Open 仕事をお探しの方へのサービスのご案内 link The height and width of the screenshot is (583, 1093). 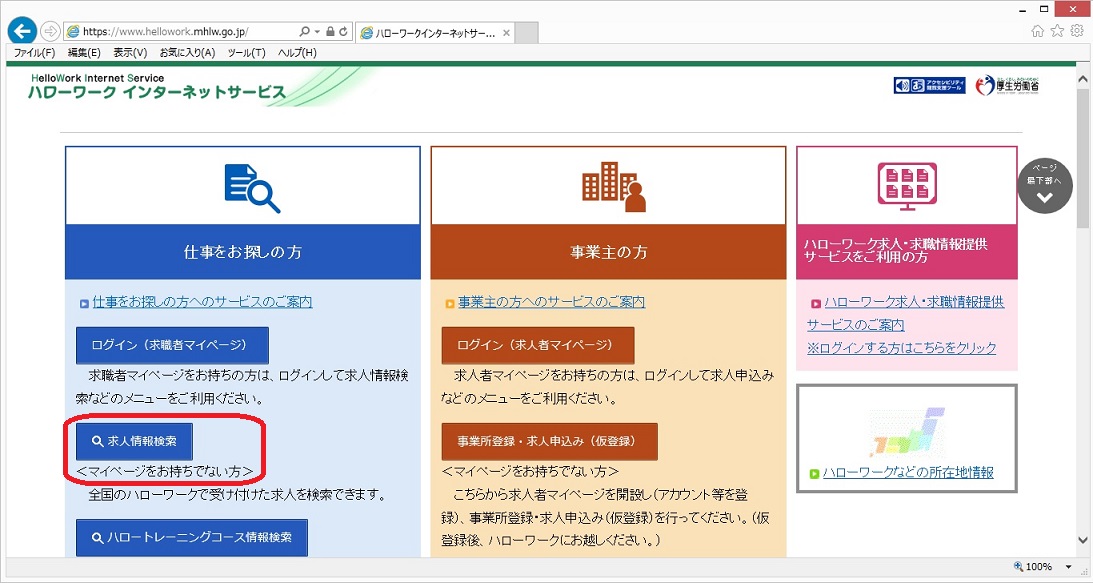[202, 302]
